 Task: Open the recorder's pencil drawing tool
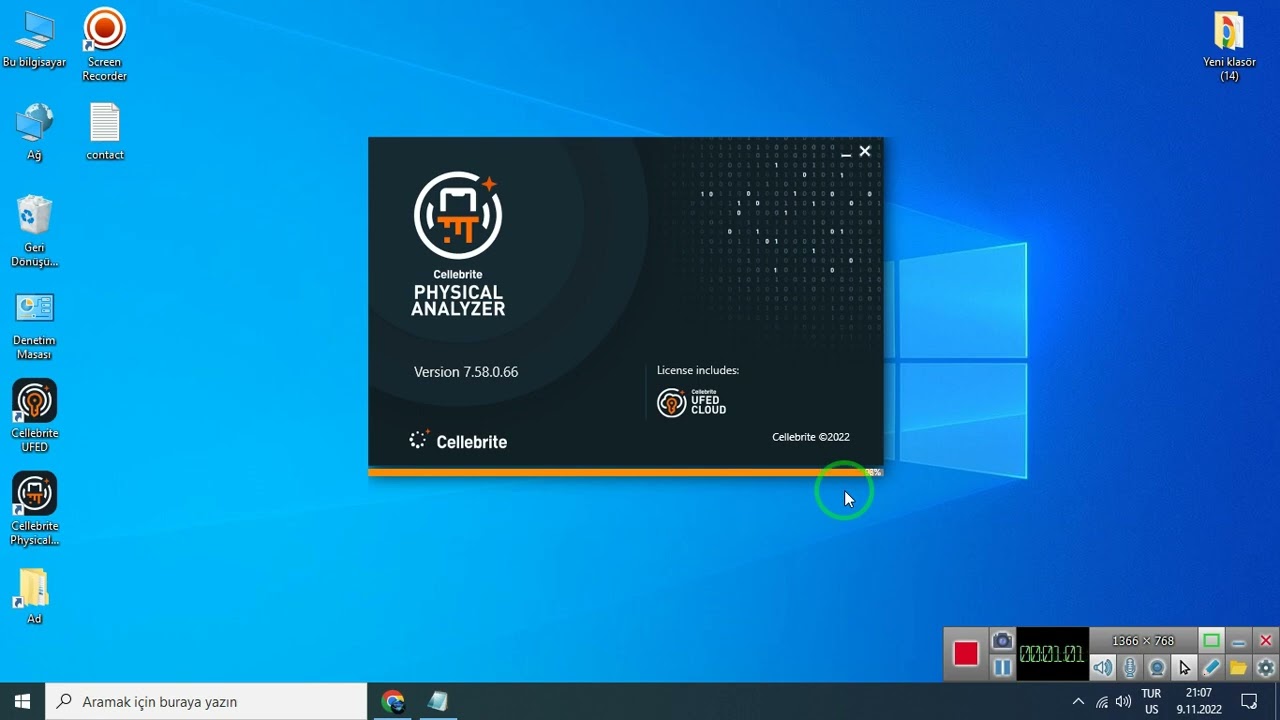(1211, 667)
